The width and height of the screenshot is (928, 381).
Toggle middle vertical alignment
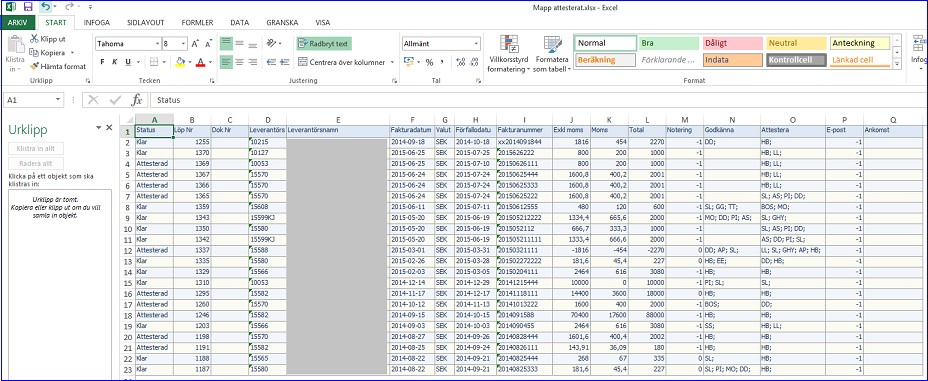click(239, 44)
